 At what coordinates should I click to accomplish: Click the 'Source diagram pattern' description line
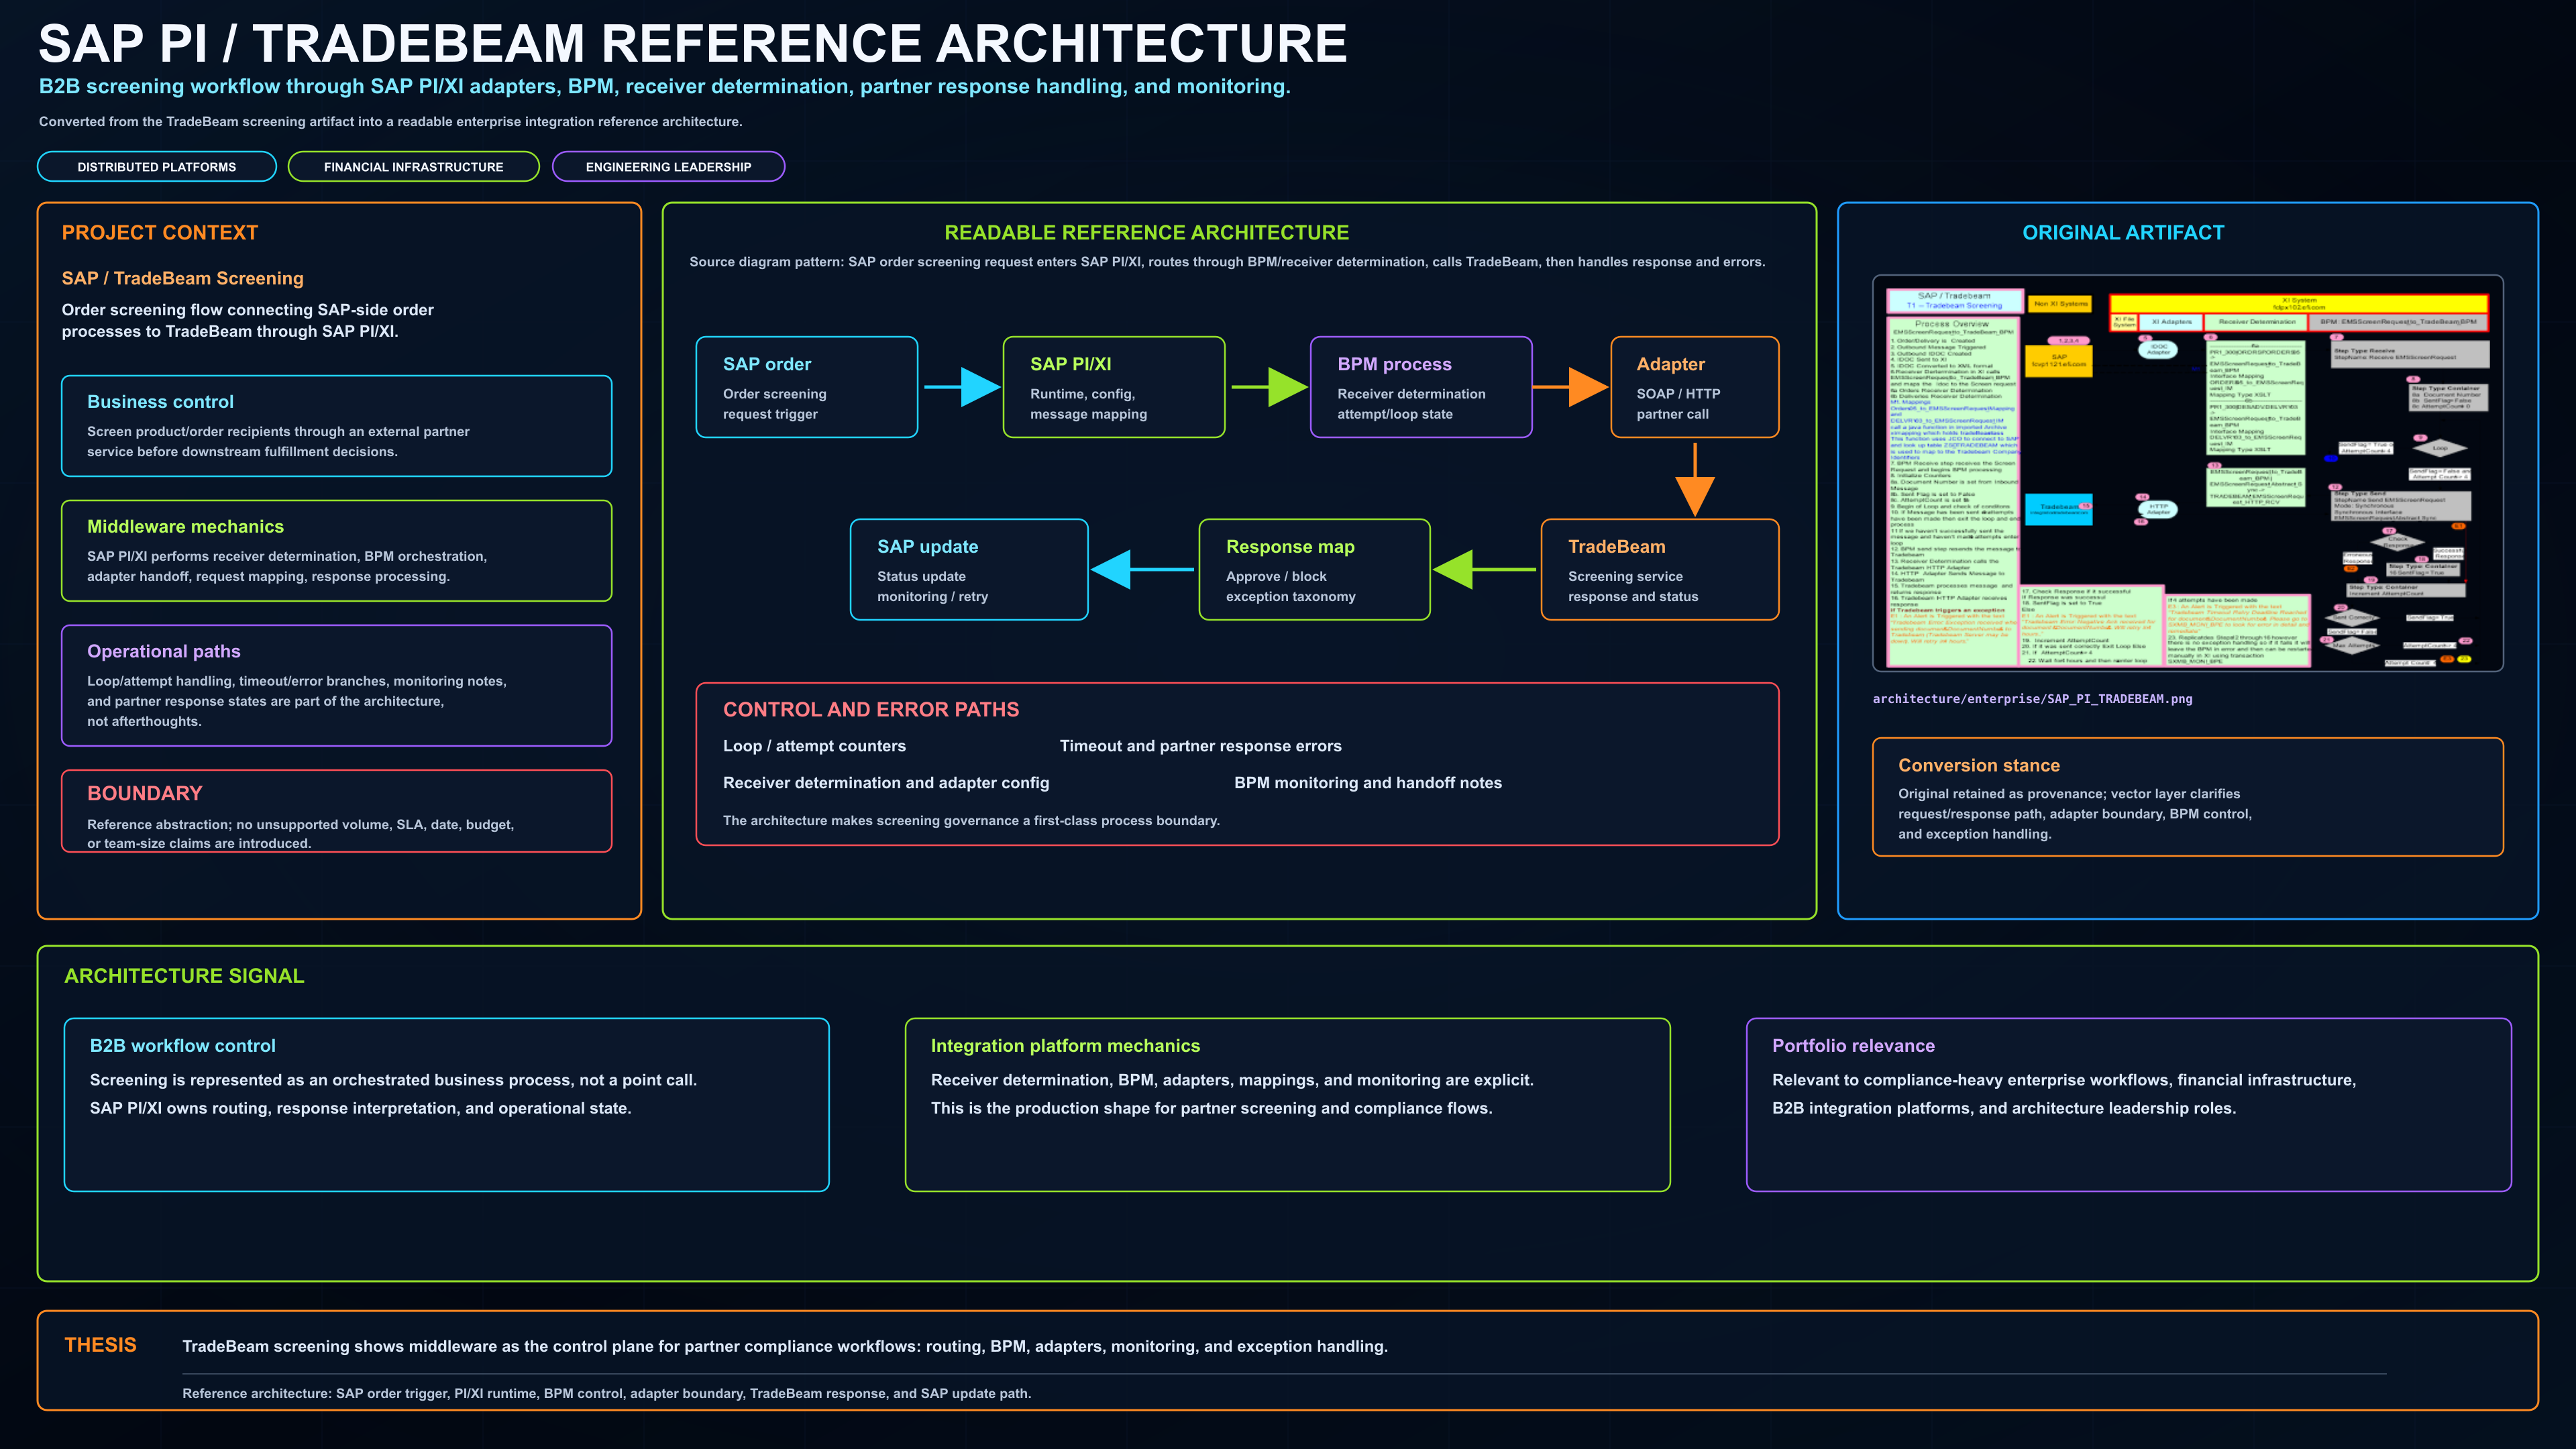[1227, 262]
